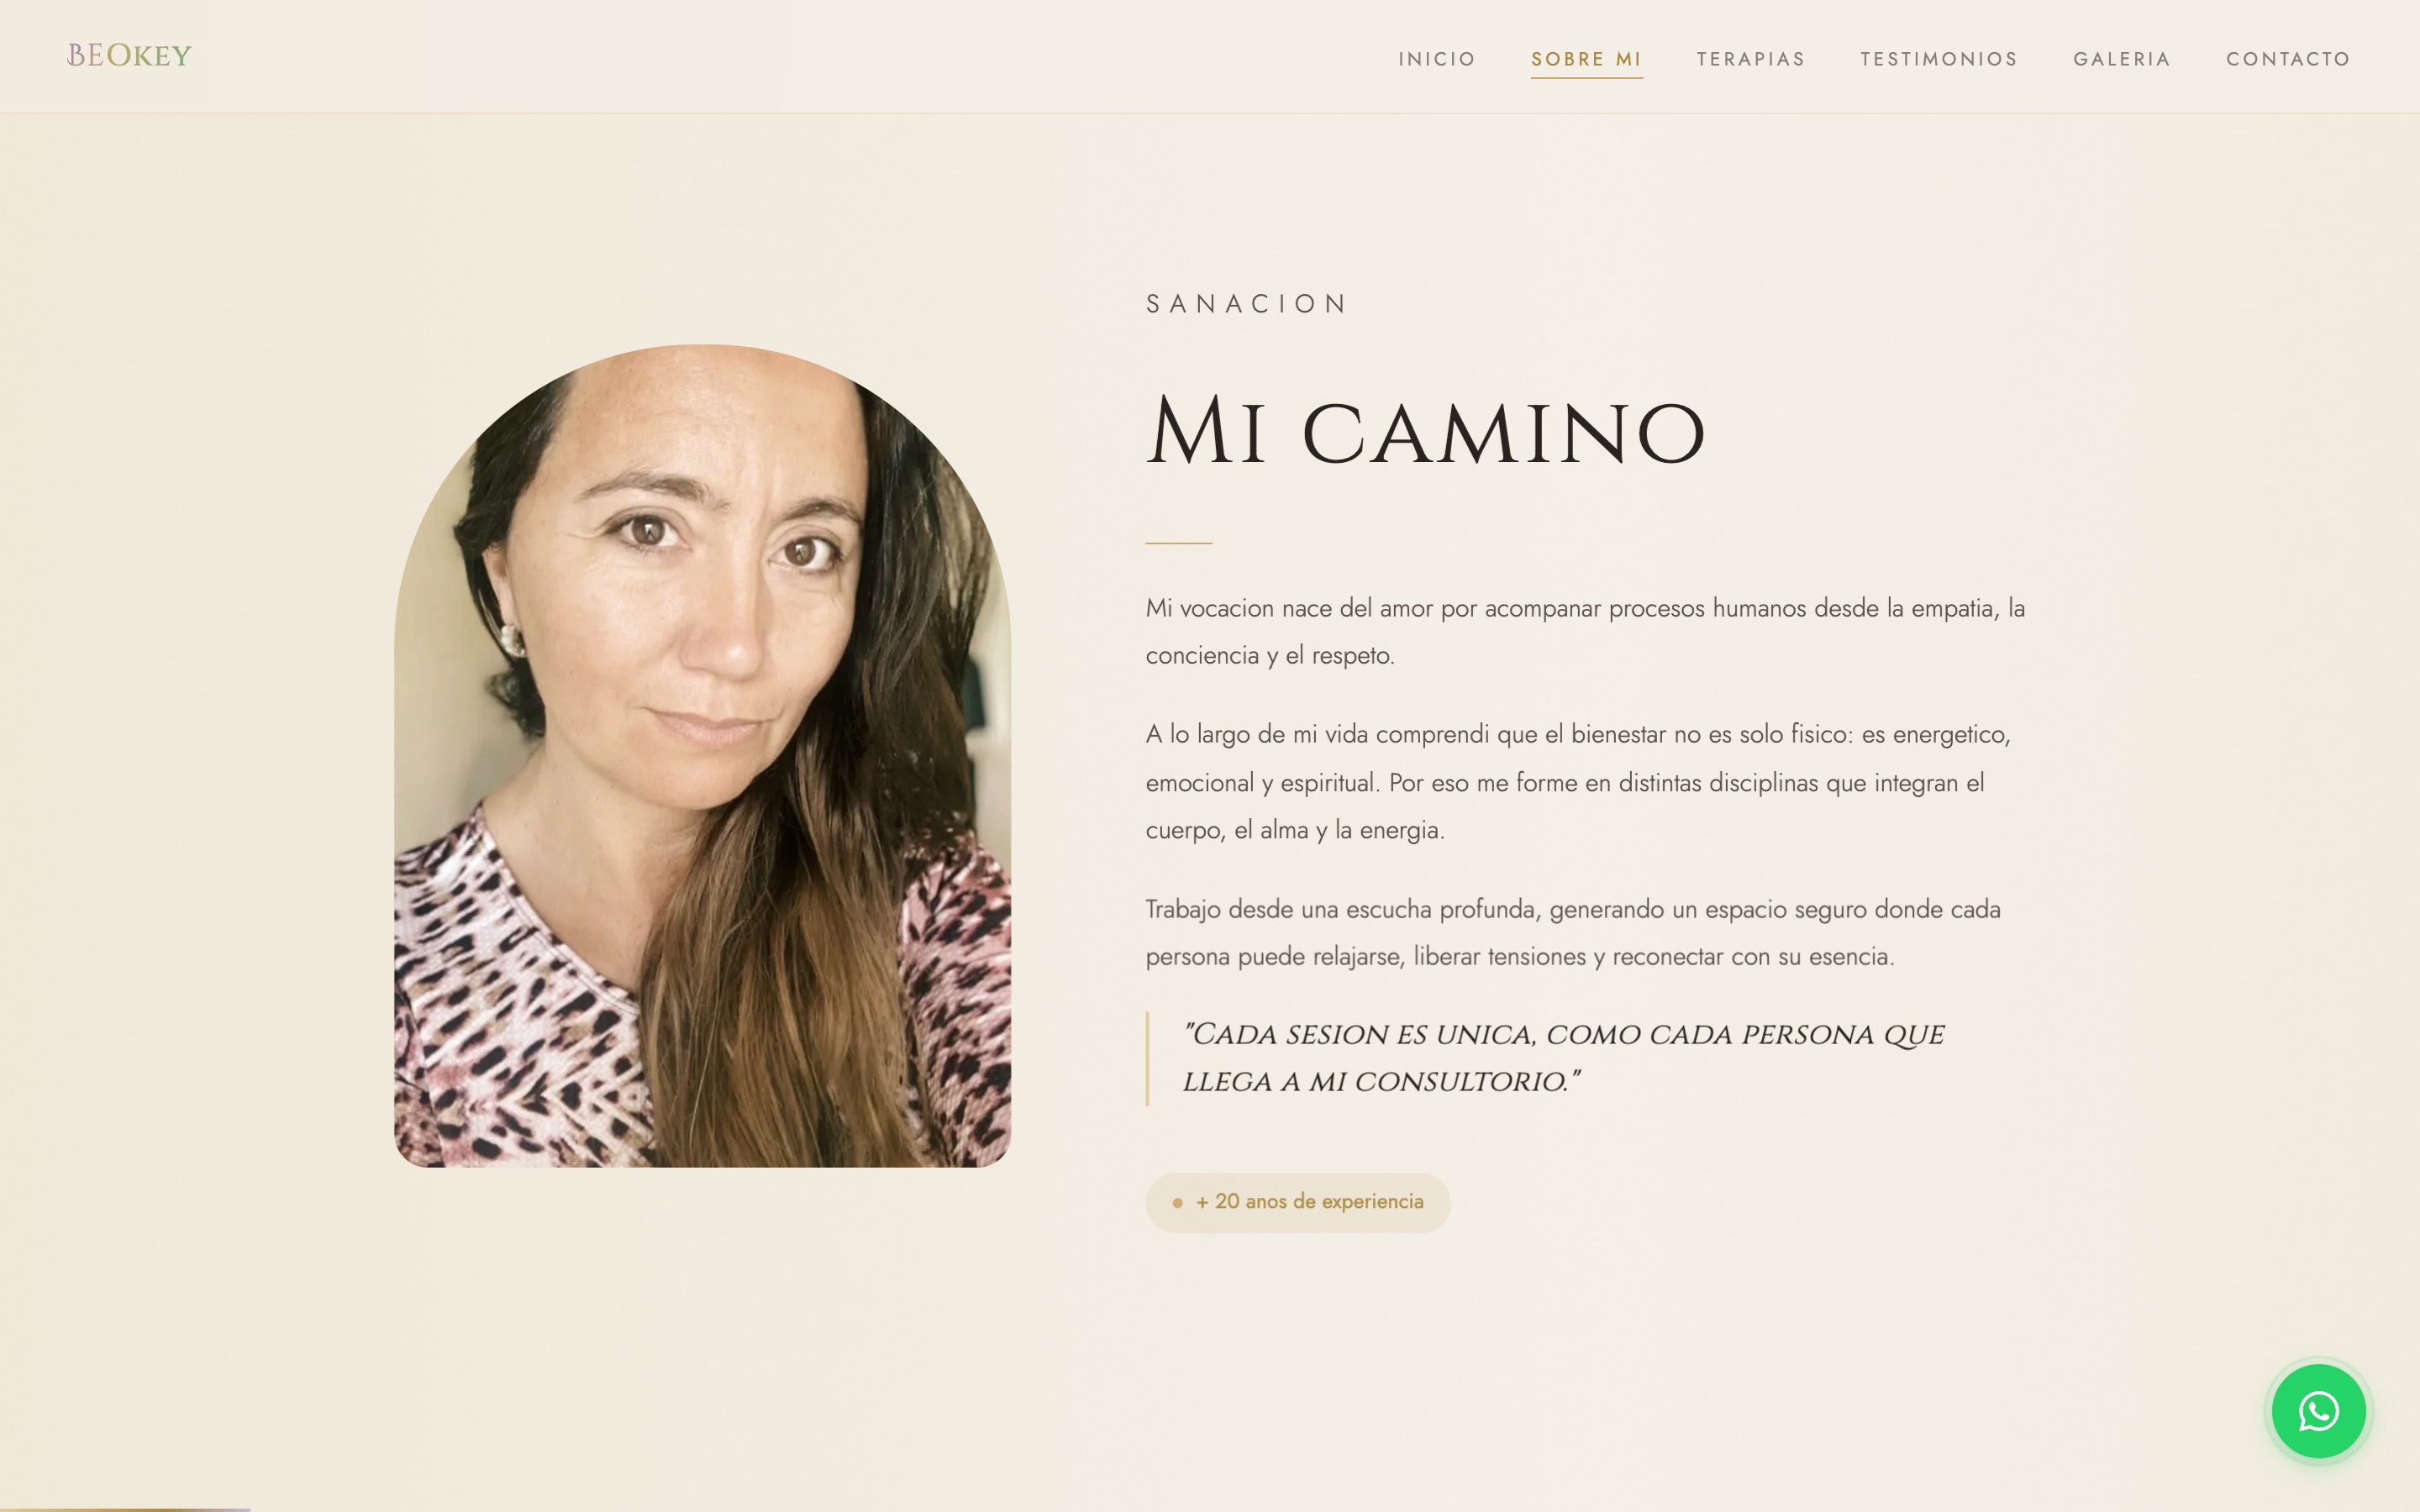2420x1512 pixels.
Task: Navigate to TESTIMONIOS
Action: pos(1939,59)
